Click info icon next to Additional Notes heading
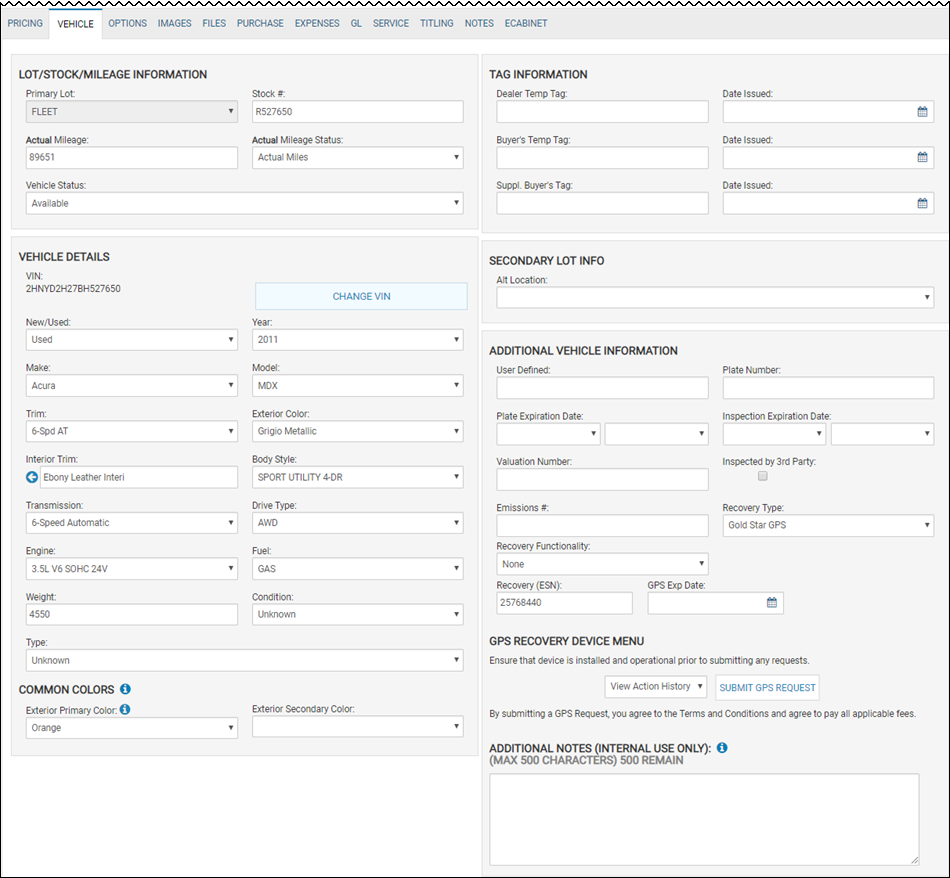This screenshot has height=878, width=950. [x=722, y=748]
